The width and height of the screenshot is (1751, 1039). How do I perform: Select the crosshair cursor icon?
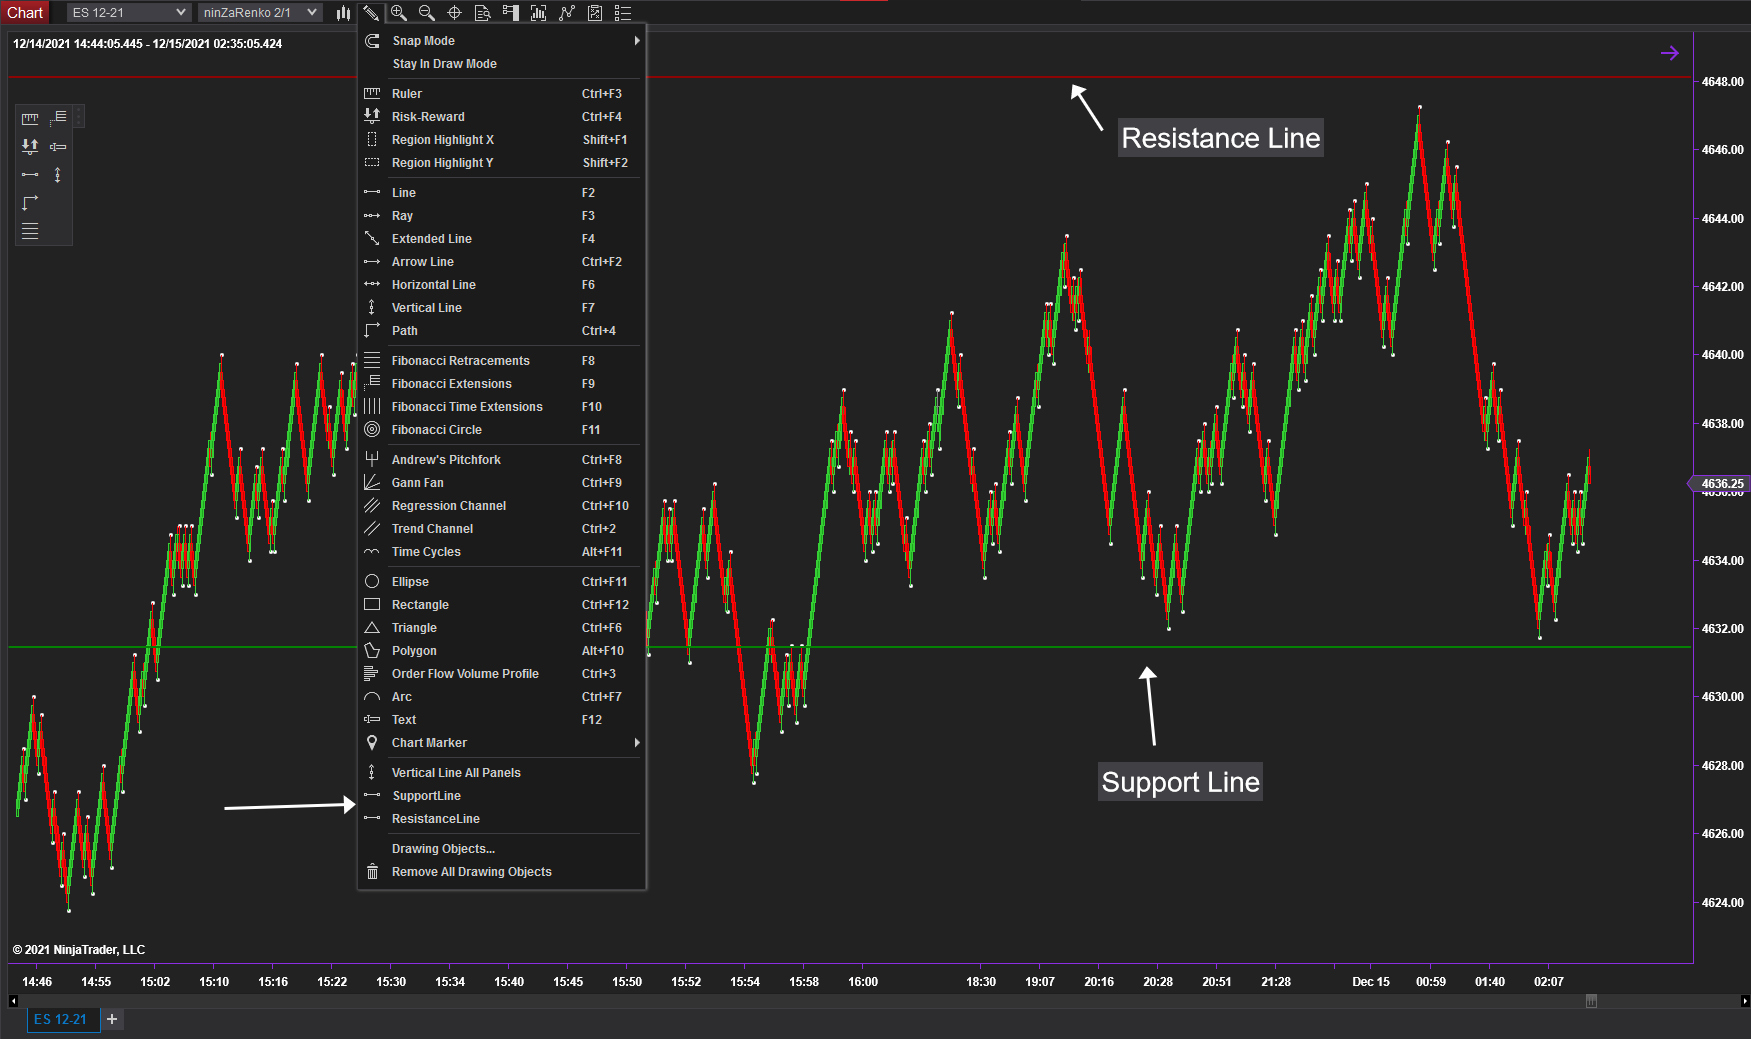[x=454, y=13]
